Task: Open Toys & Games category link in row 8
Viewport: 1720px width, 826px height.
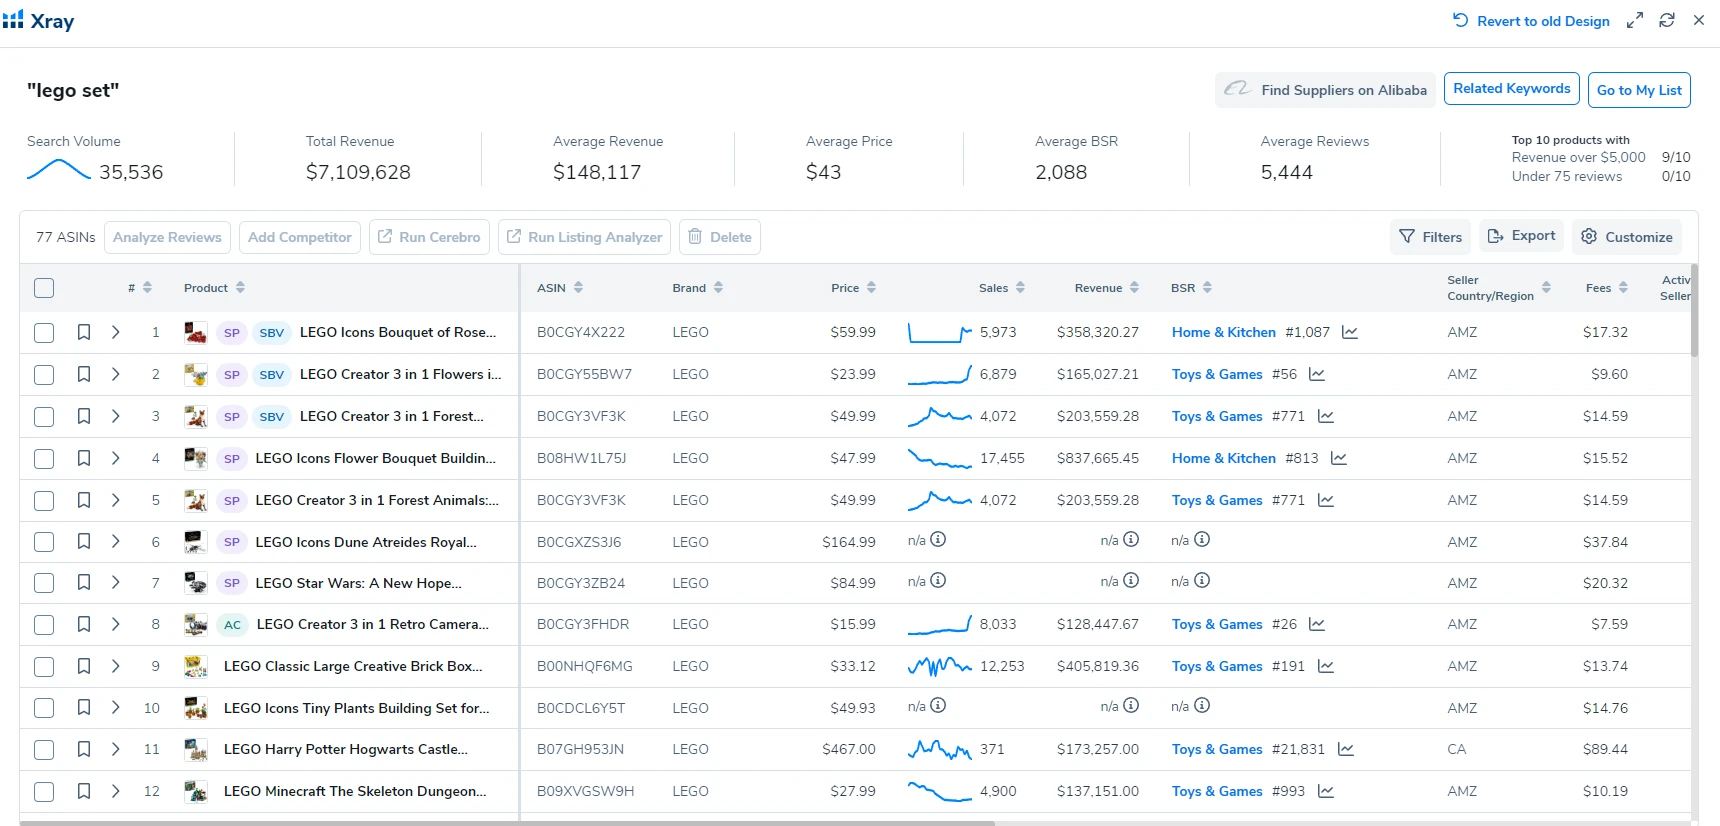Action: [x=1217, y=624]
